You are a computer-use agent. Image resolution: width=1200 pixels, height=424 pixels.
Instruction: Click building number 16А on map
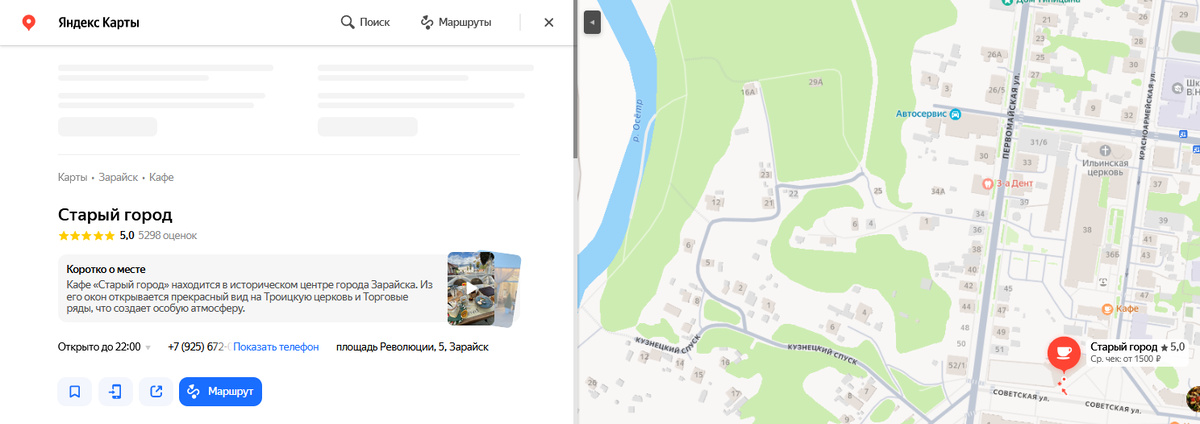[x=748, y=91]
